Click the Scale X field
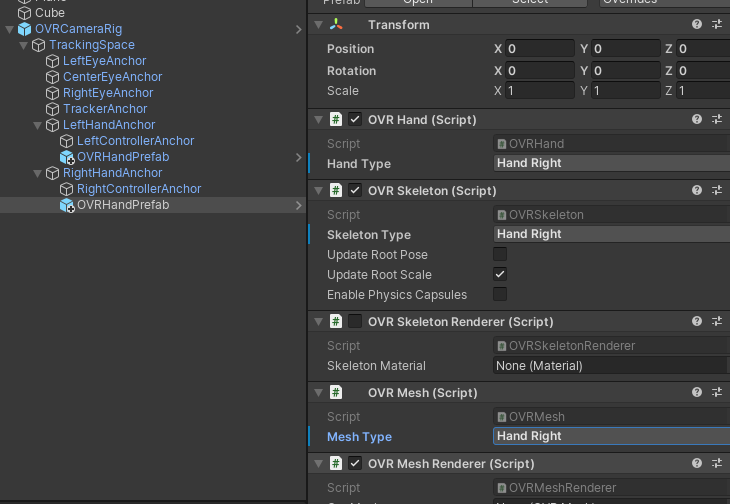 tap(540, 90)
